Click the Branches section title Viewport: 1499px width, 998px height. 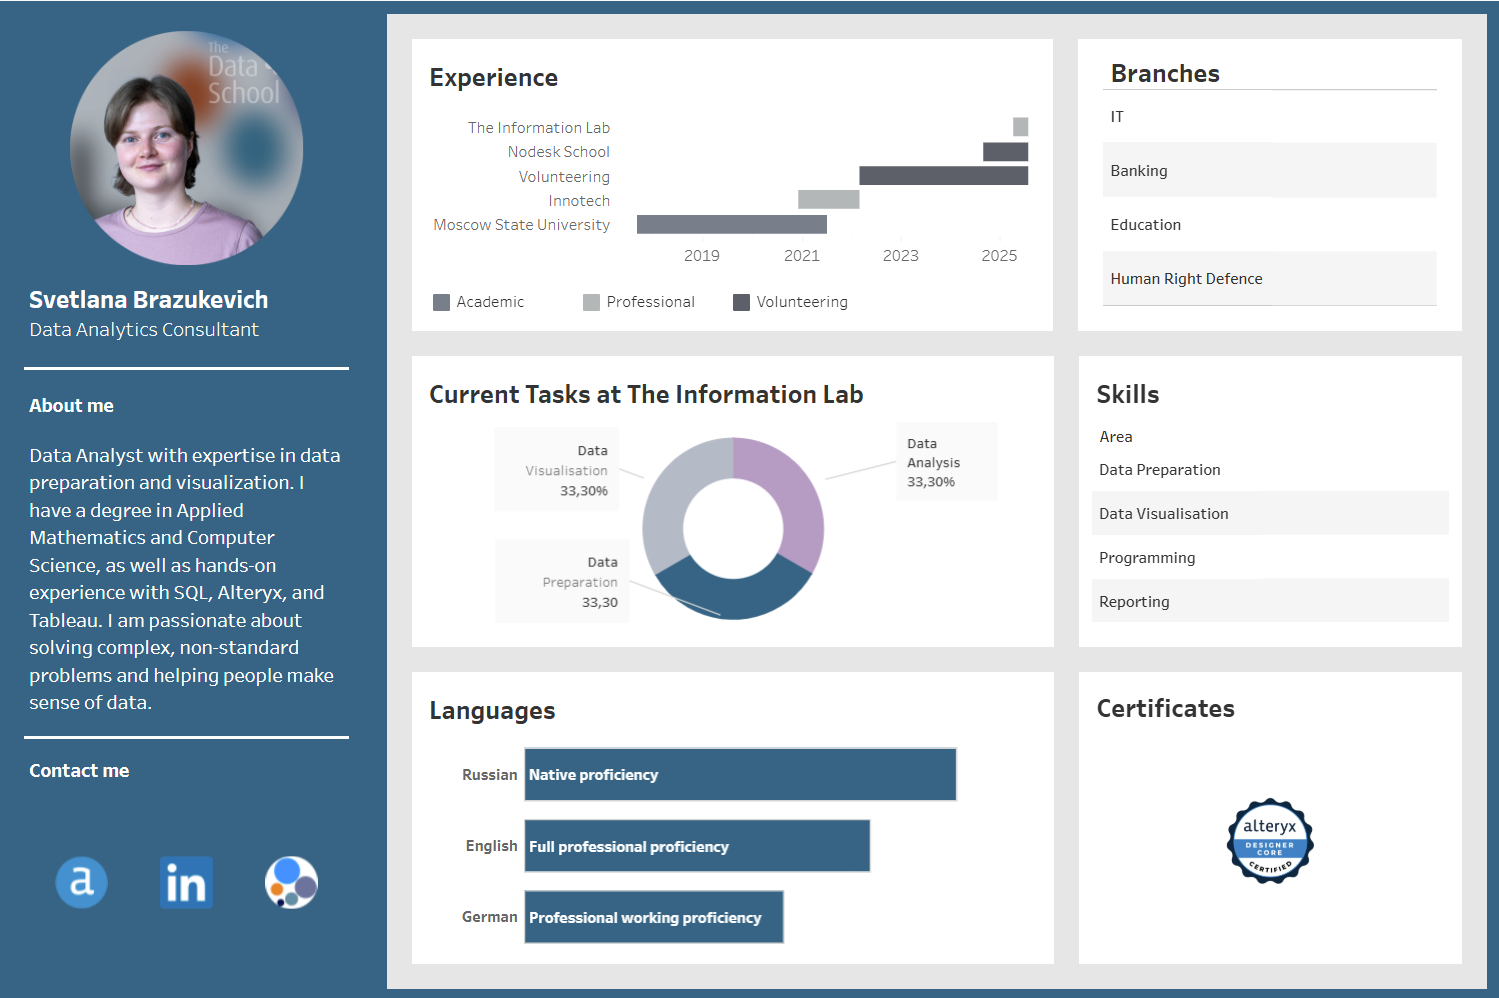pos(1165,74)
